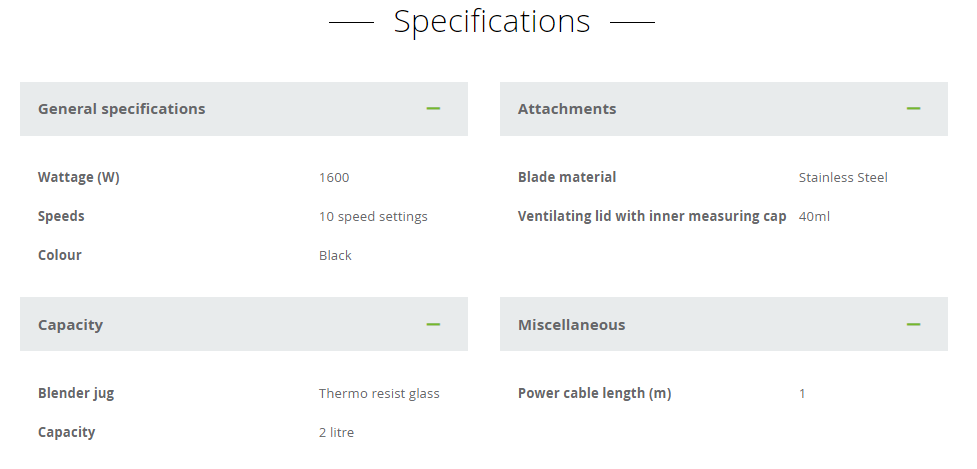The height and width of the screenshot is (469, 977).
Task: Click the Ventilating lid with inner measuring cap label
Action: coord(652,217)
